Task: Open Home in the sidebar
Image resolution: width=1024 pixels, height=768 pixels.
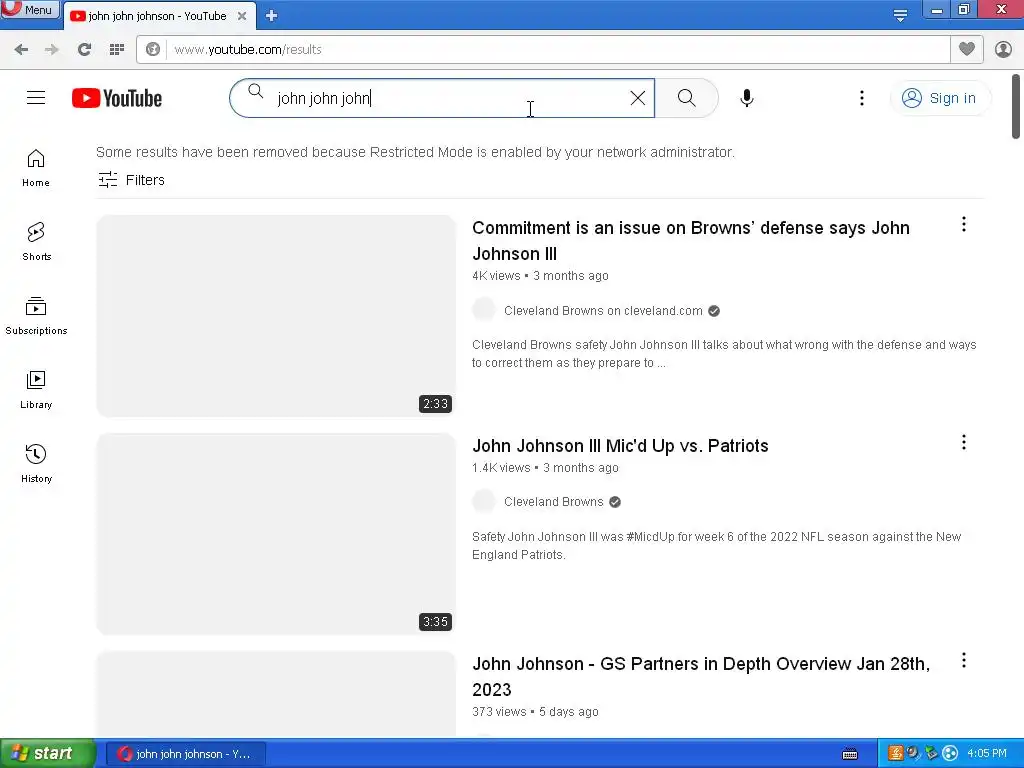Action: pyautogui.click(x=36, y=168)
